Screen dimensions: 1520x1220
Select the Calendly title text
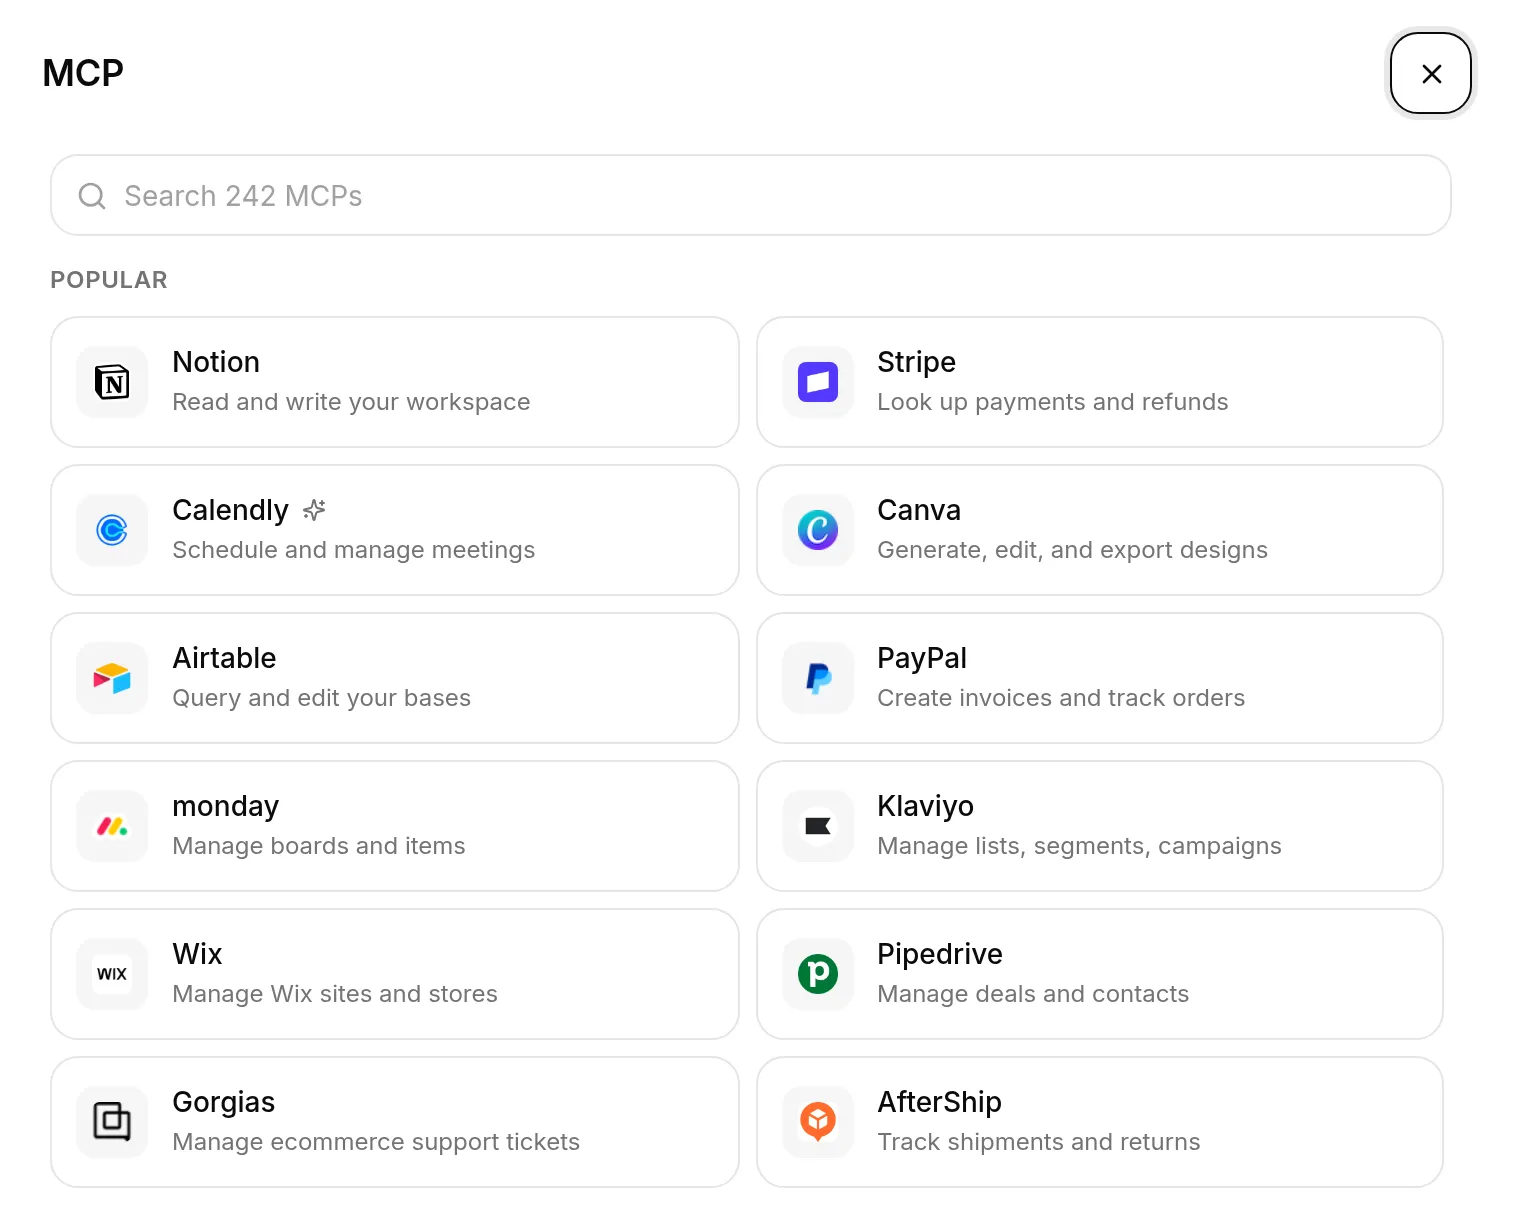coord(230,510)
